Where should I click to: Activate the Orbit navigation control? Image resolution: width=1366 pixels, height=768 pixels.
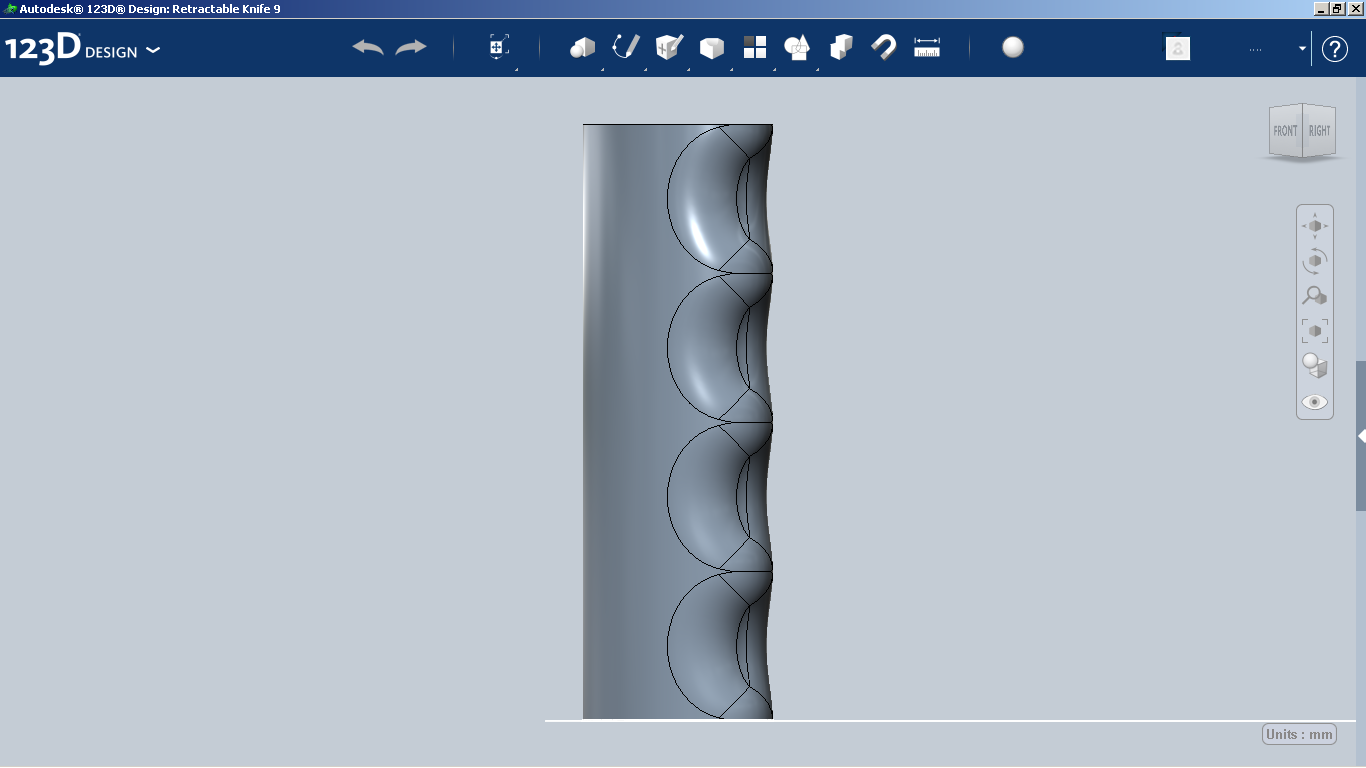tap(1315, 260)
